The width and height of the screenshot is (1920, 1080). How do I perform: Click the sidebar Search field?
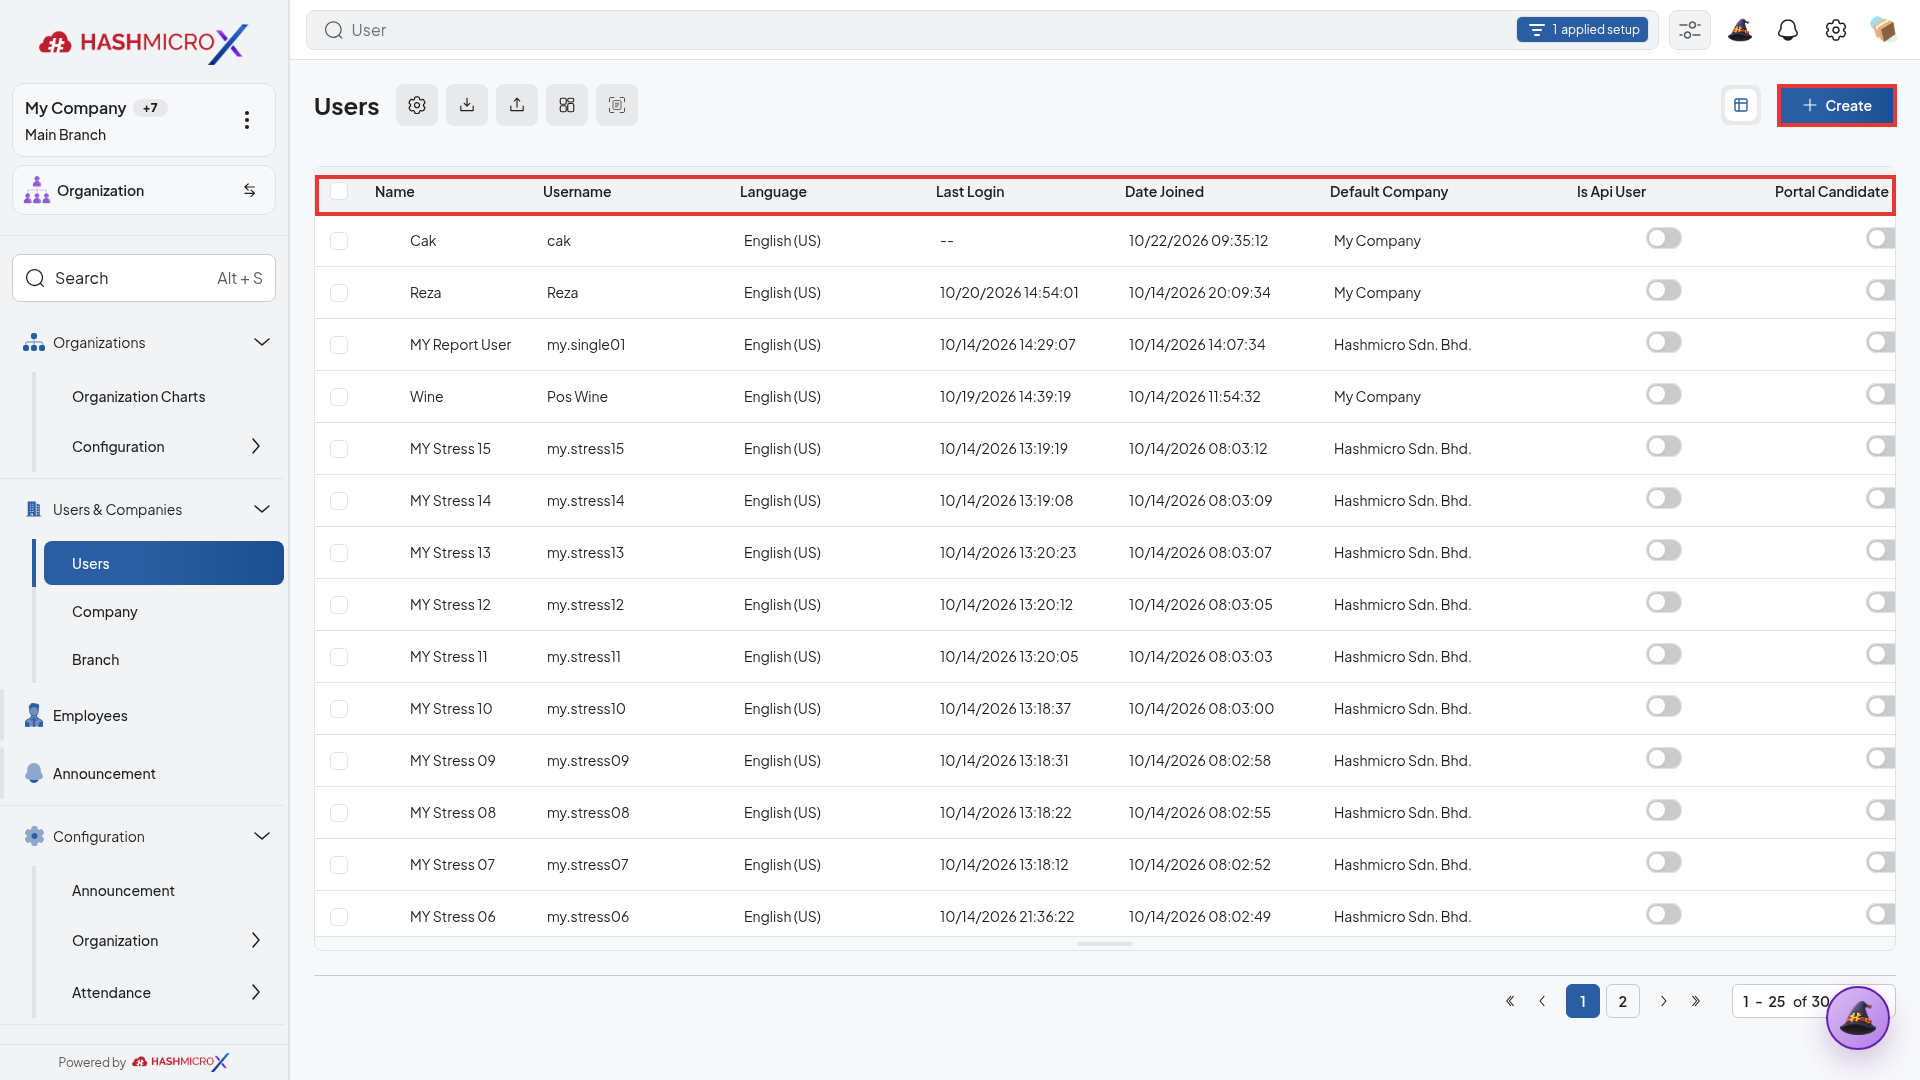pos(144,278)
